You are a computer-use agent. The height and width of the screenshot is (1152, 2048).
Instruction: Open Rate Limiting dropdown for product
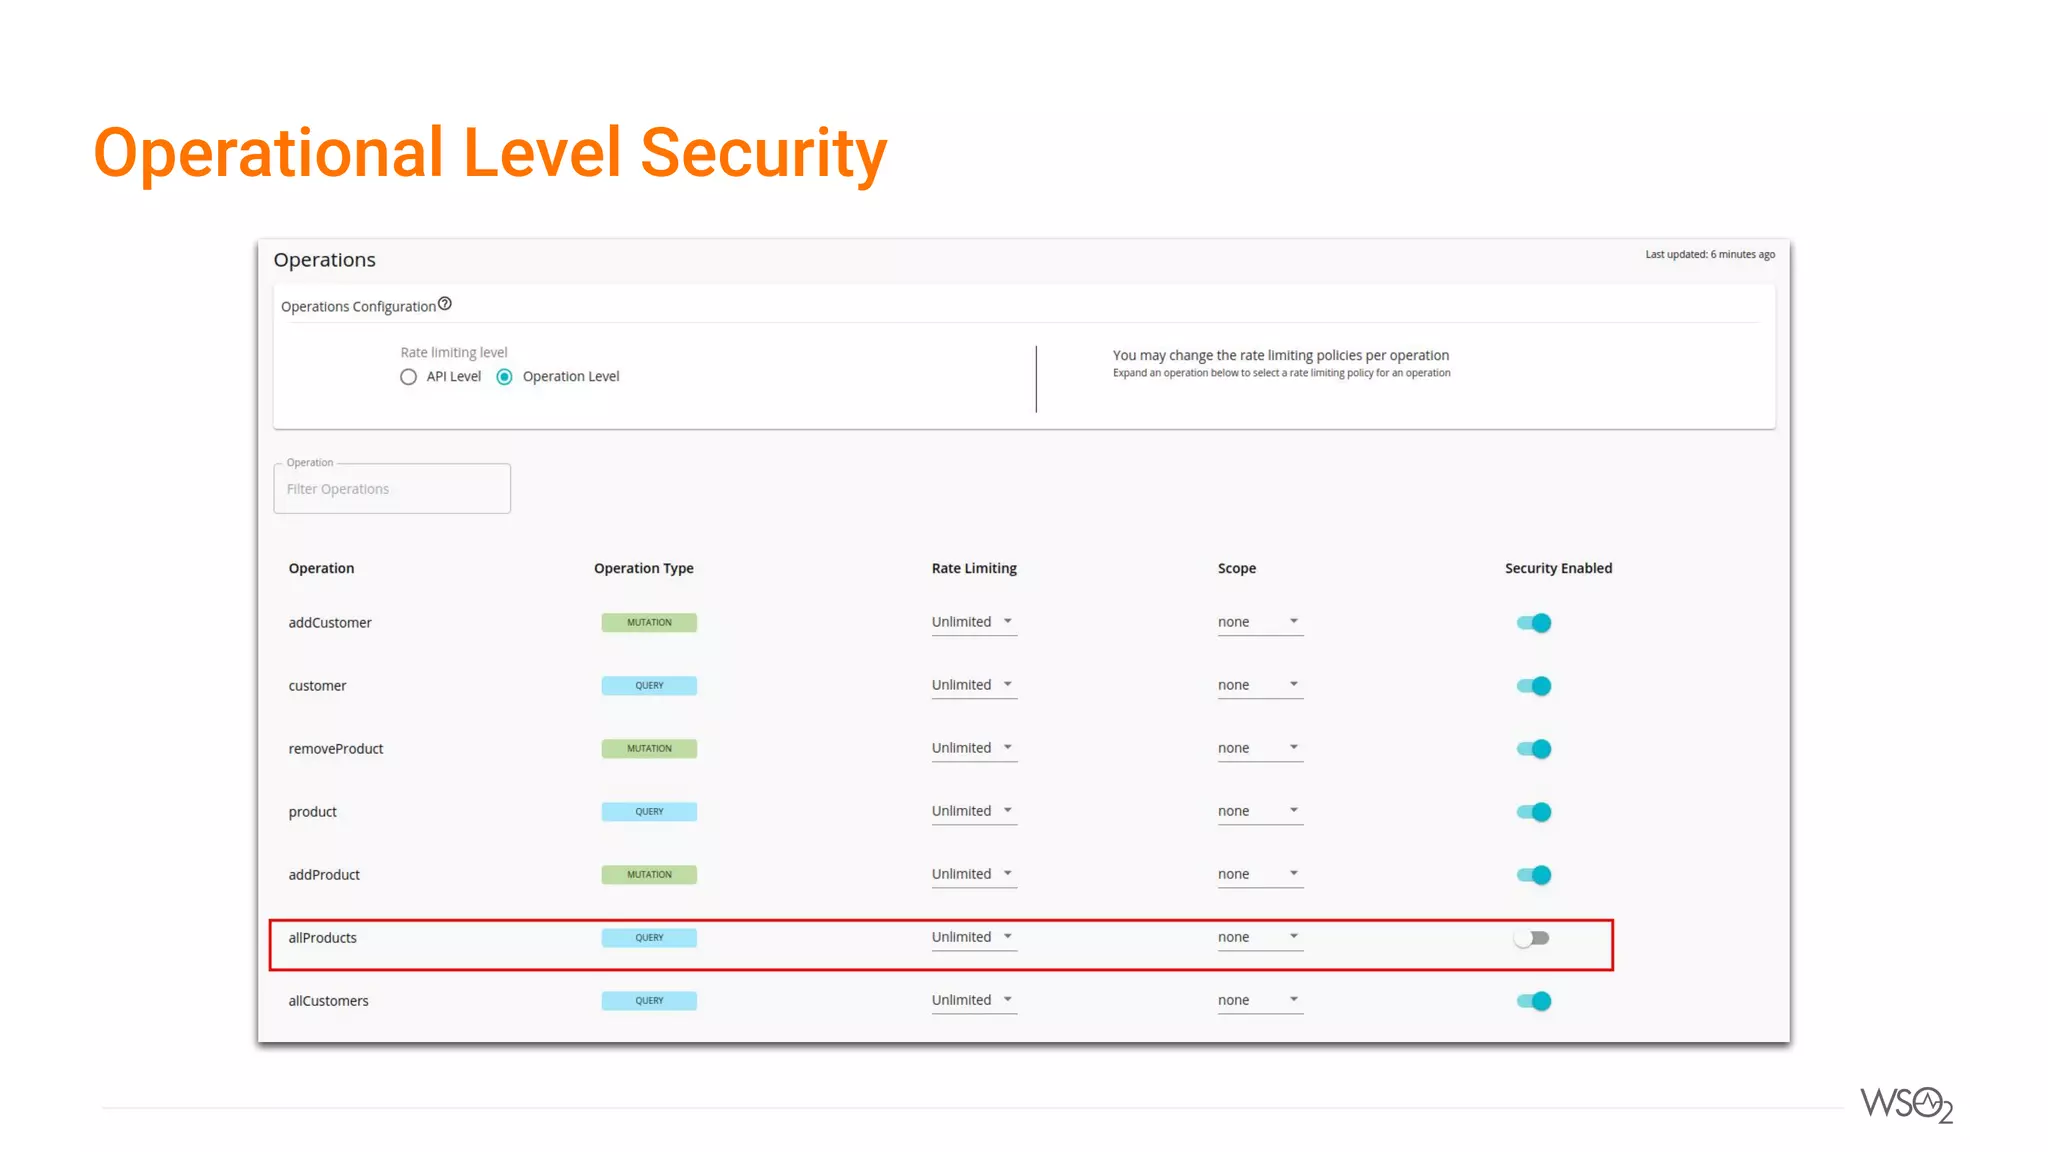coord(974,811)
